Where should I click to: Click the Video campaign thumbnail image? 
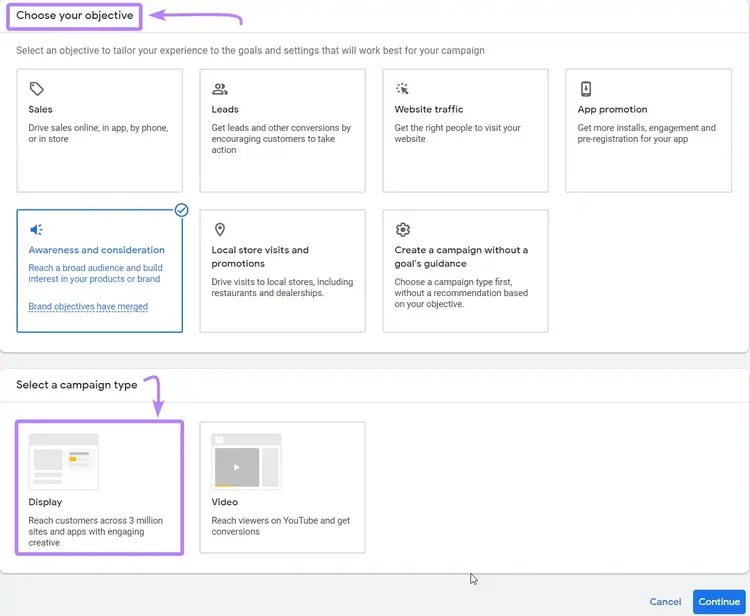click(246, 462)
